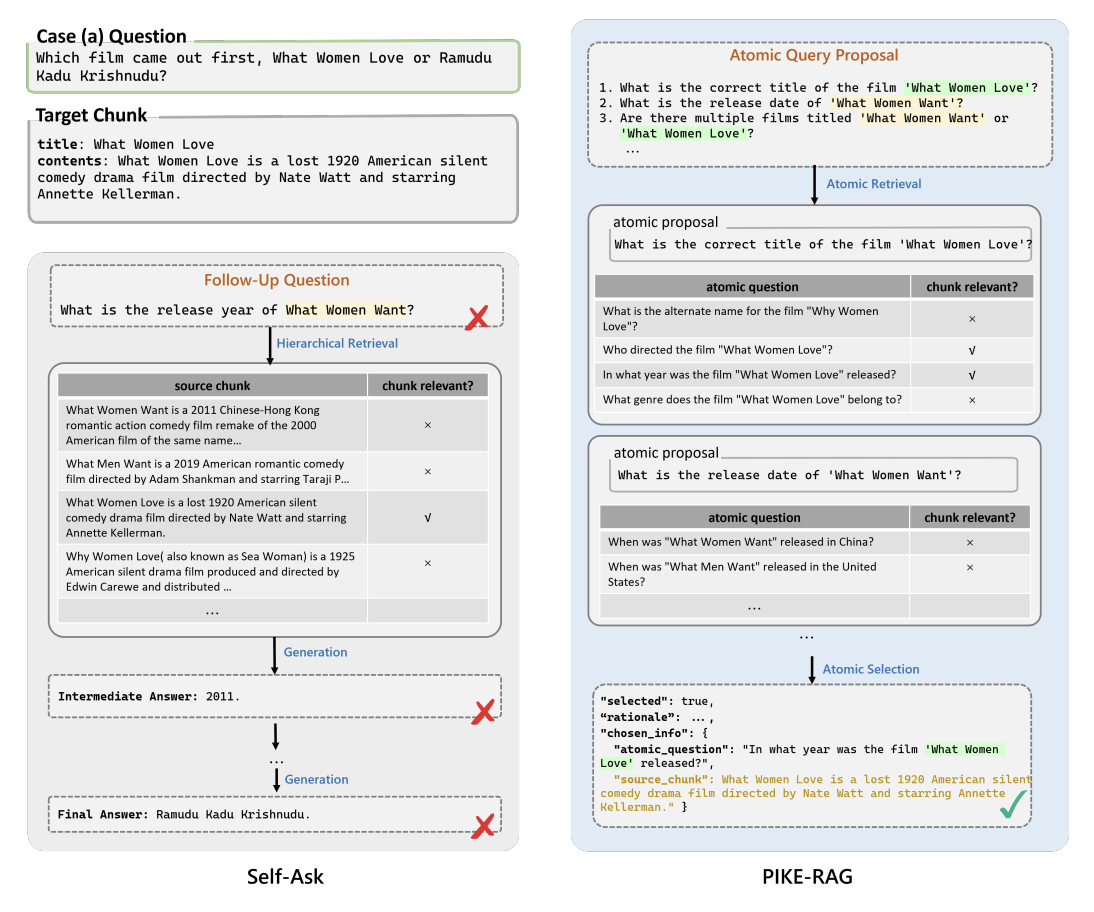Click the blue 'Atomic Retrieval' label
The width and height of the screenshot is (1094, 912).
click(x=874, y=184)
